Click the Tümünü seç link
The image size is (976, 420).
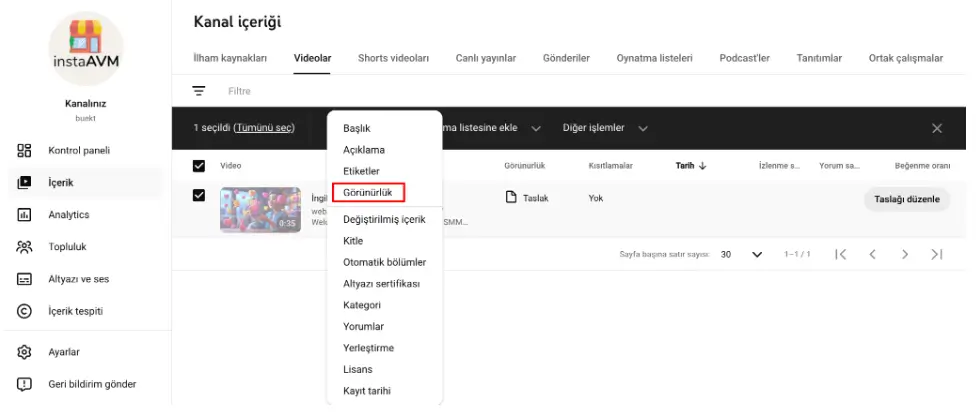pos(263,128)
